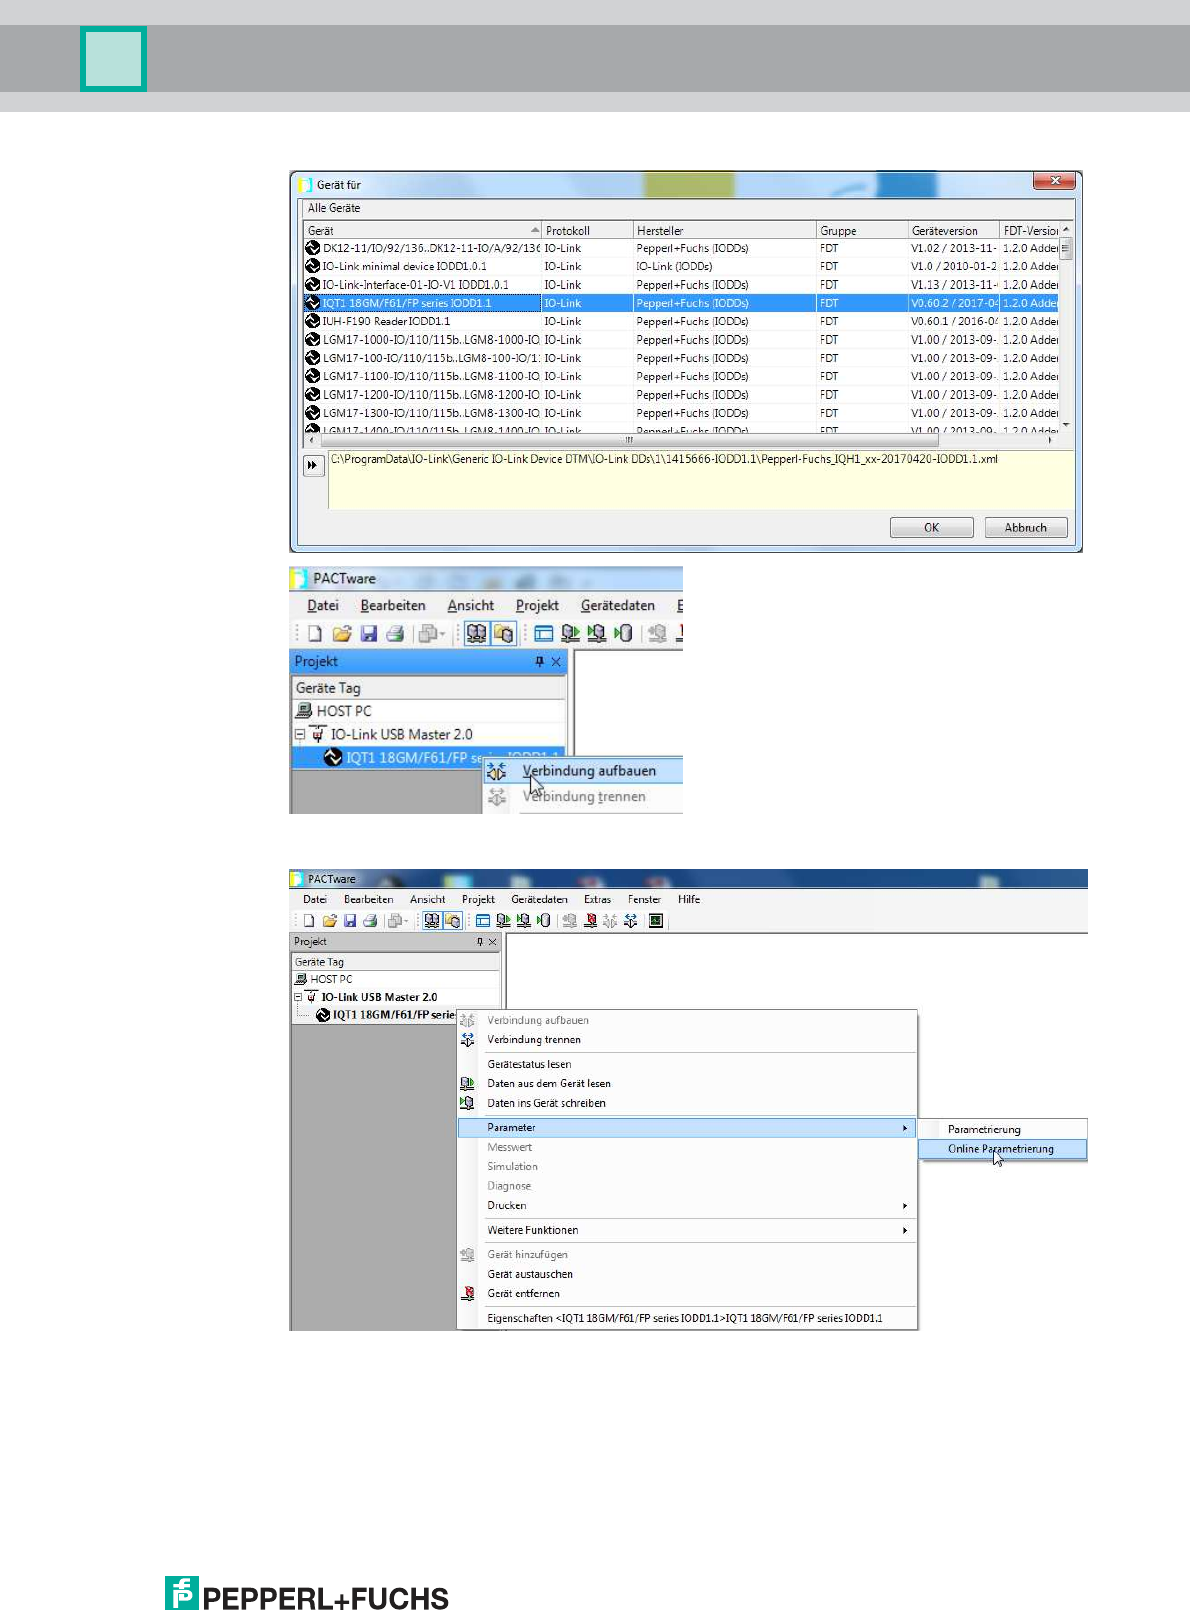Click the Open folder icon in the PACTware window with Extras menu
1190x1610 pixels.
point(329,921)
